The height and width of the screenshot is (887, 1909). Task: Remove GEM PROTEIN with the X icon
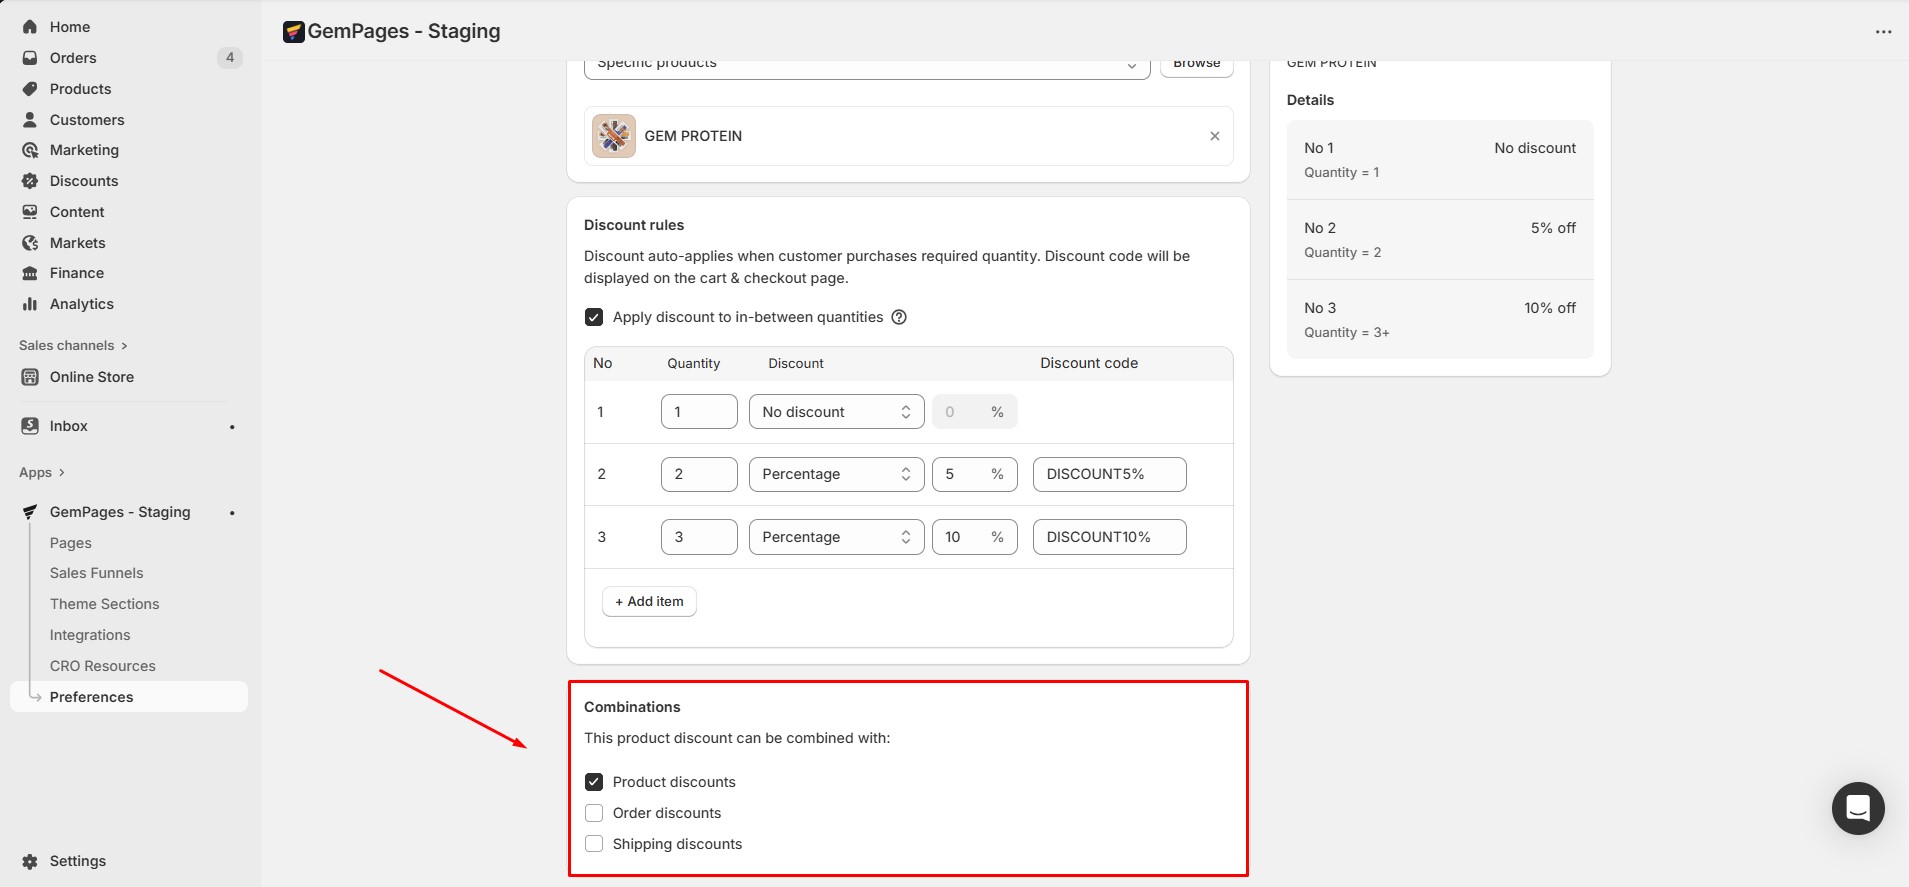point(1214,136)
